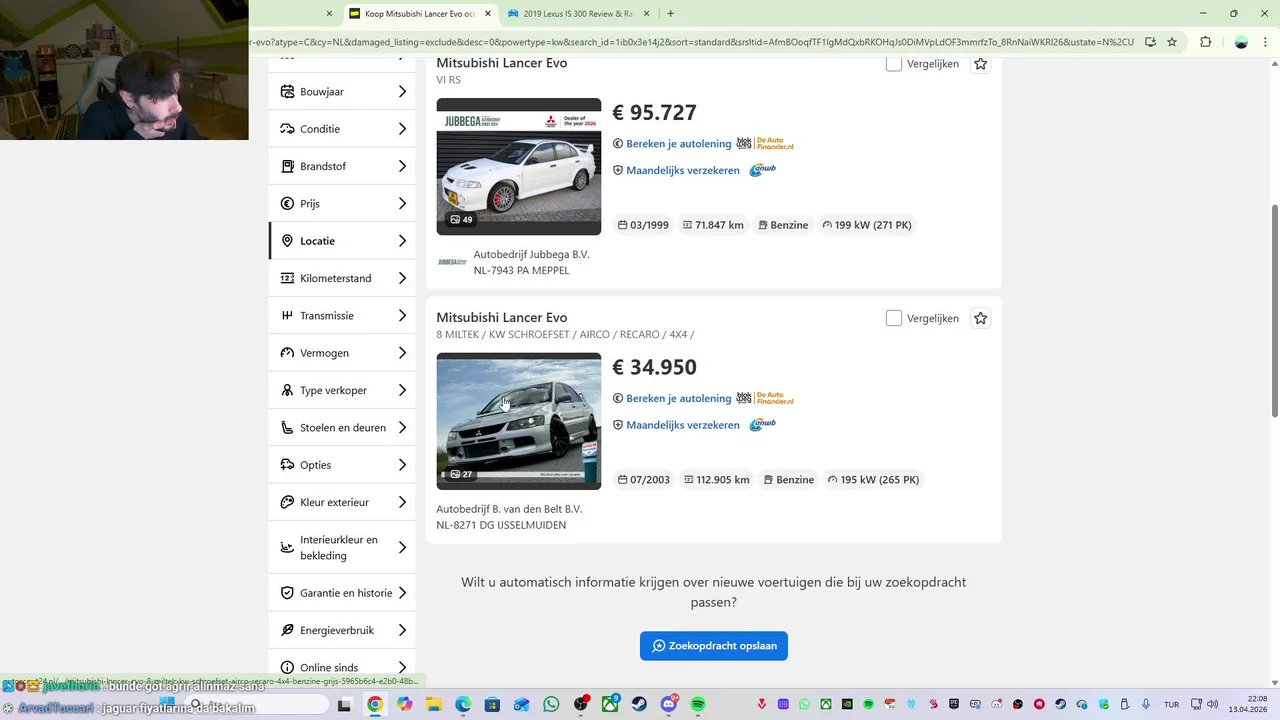Click the Garantie en historie shield icon
Image resolution: width=1280 pixels, height=720 pixels.
point(287,593)
